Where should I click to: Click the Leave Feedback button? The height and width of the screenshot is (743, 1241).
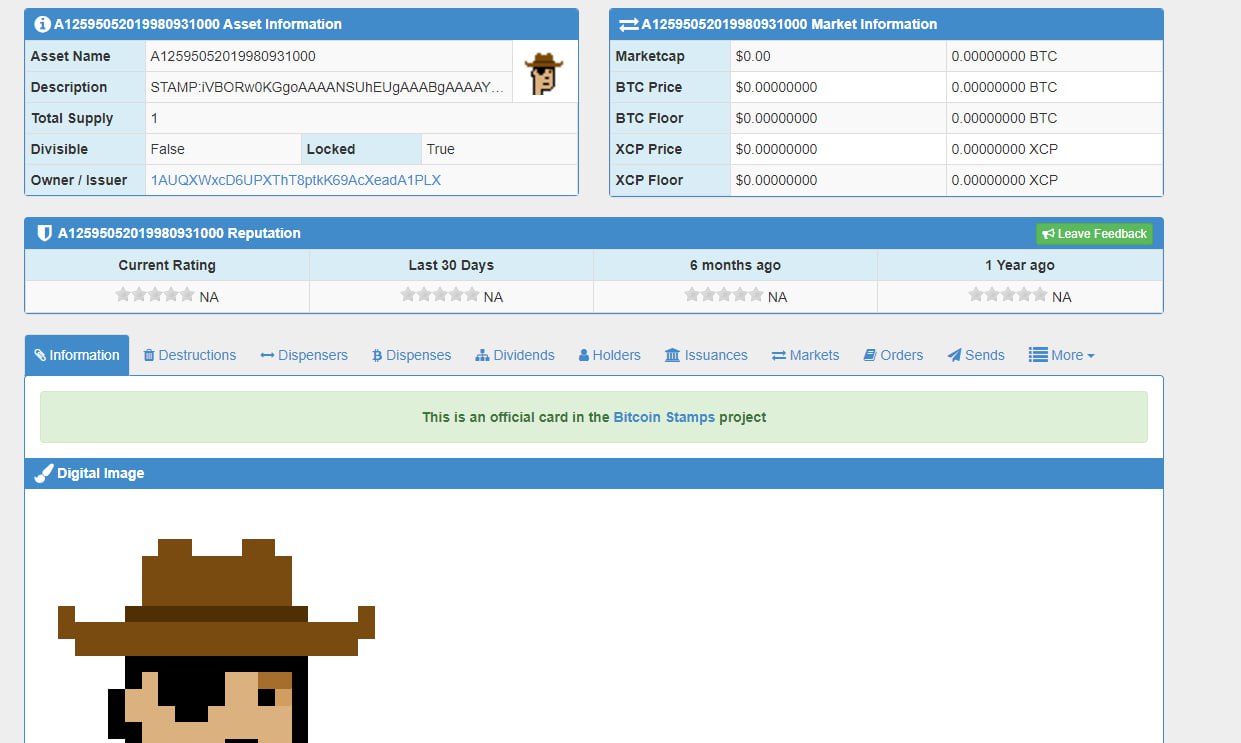[1094, 234]
